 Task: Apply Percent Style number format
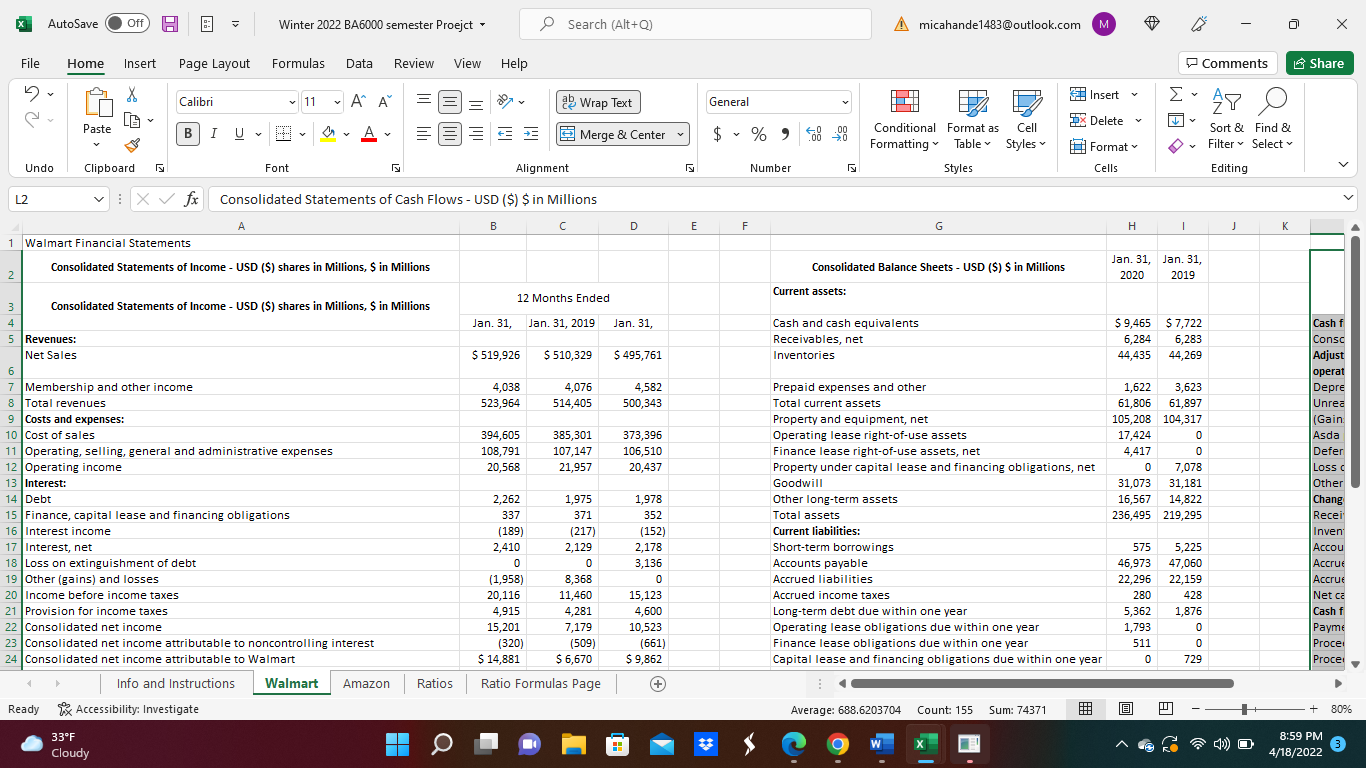click(x=759, y=134)
